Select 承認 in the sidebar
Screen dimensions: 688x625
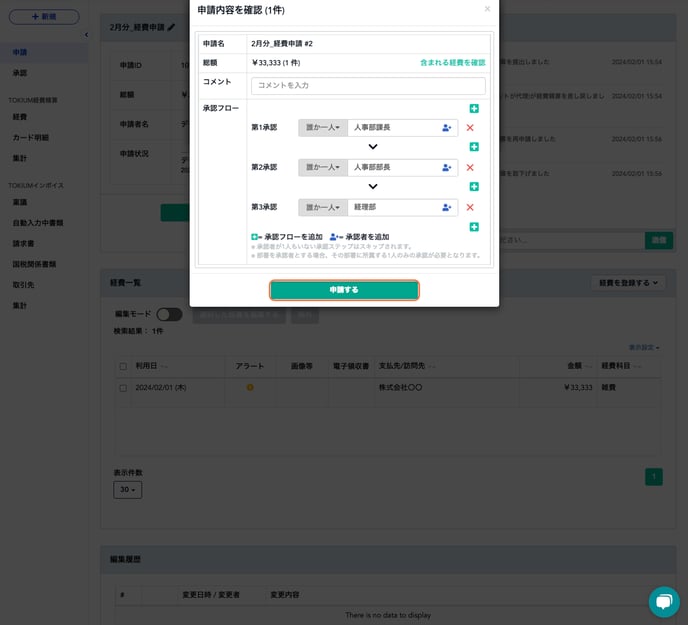point(20,73)
